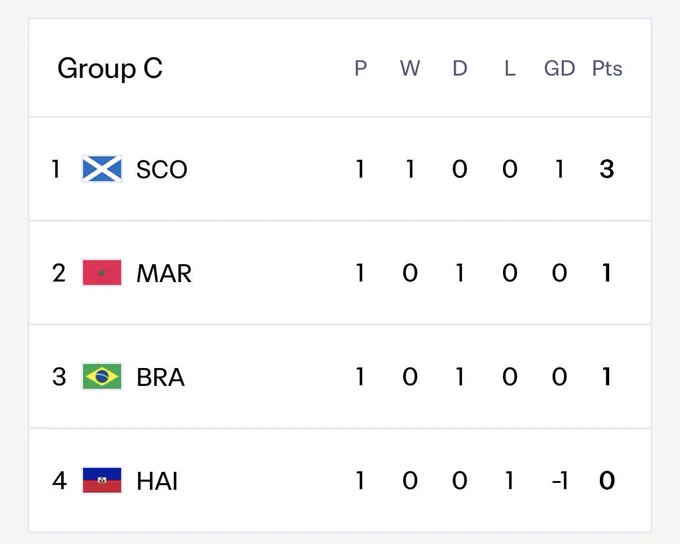Click rank number 2 beside MAR
The width and height of the screenshot is (680, 544).
point(59,273)
